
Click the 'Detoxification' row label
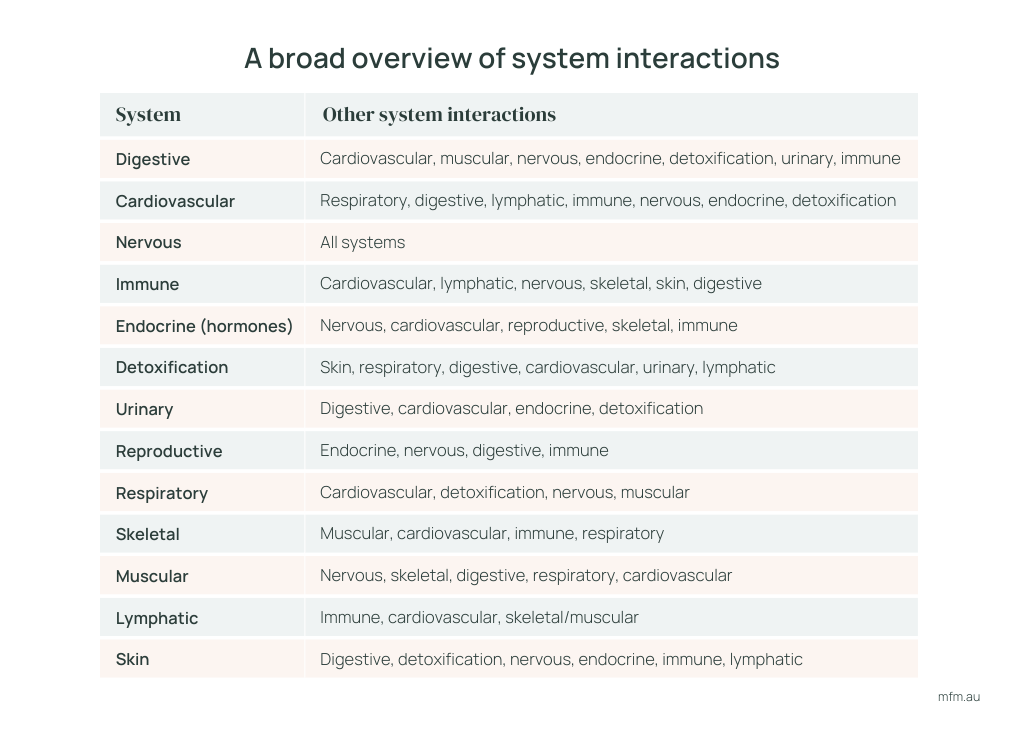coord(172,367)
